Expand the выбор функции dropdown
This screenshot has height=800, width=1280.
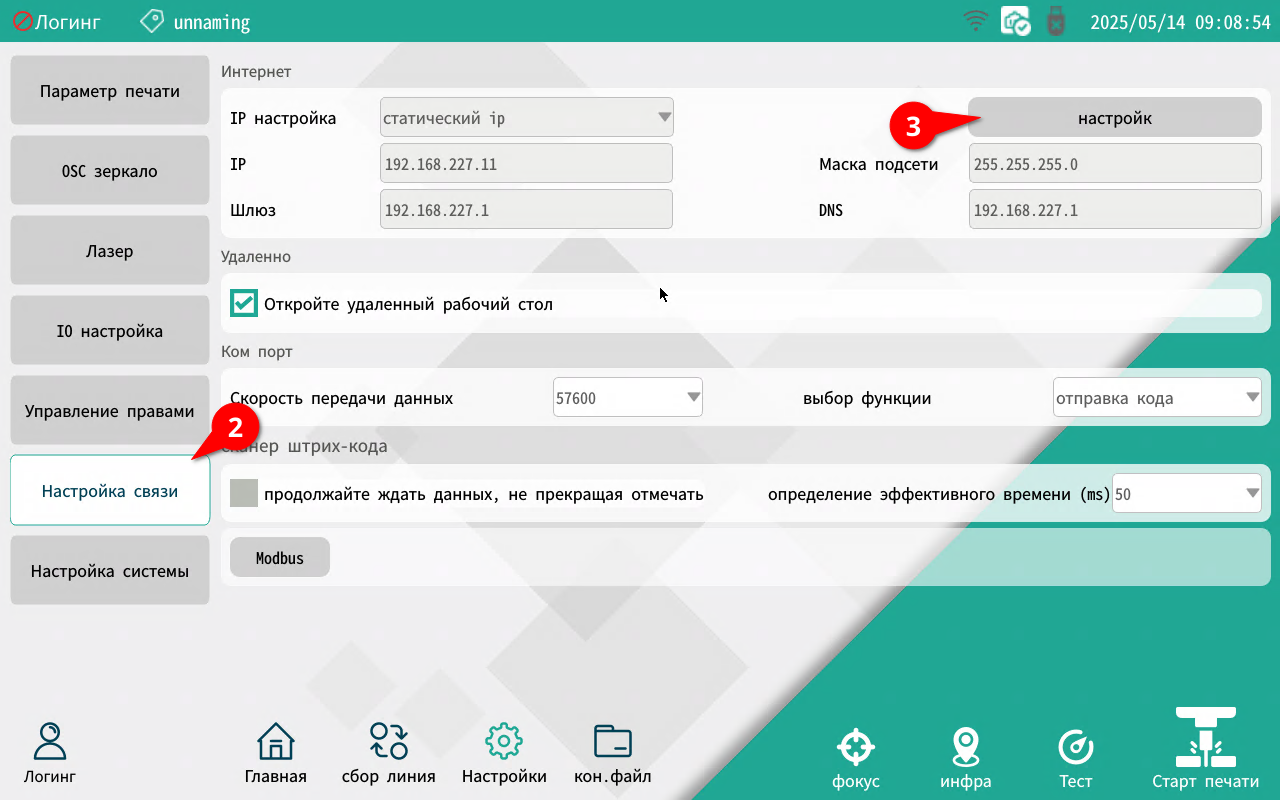1157,398
